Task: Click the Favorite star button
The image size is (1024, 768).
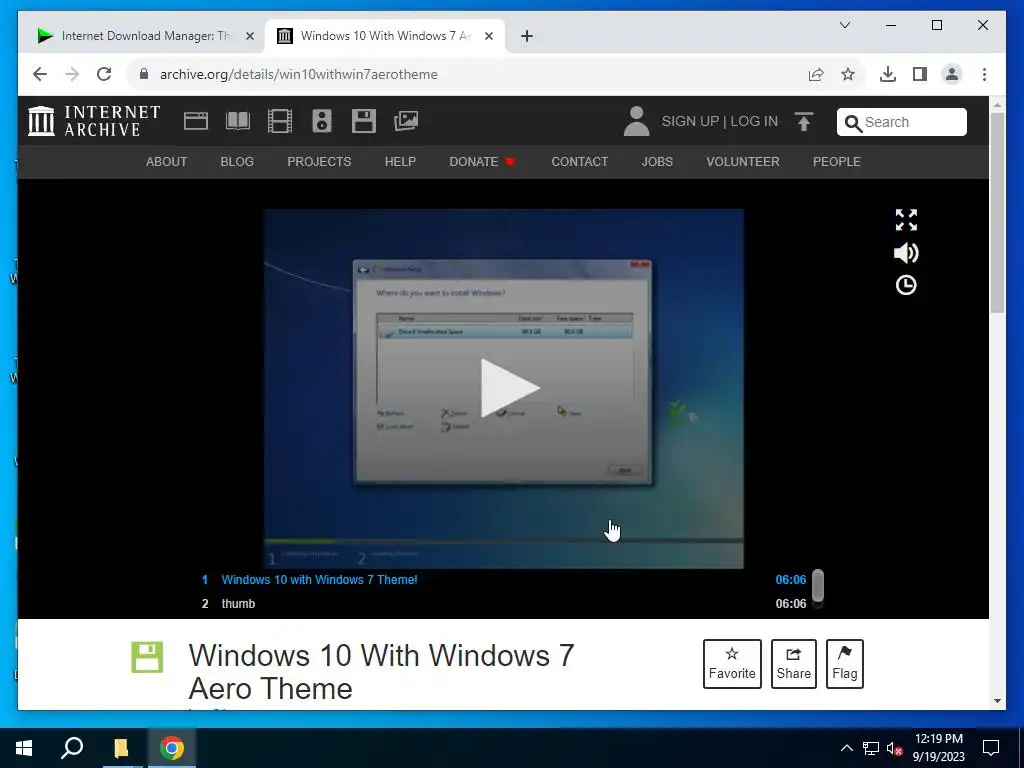Action: pos(732,664)
